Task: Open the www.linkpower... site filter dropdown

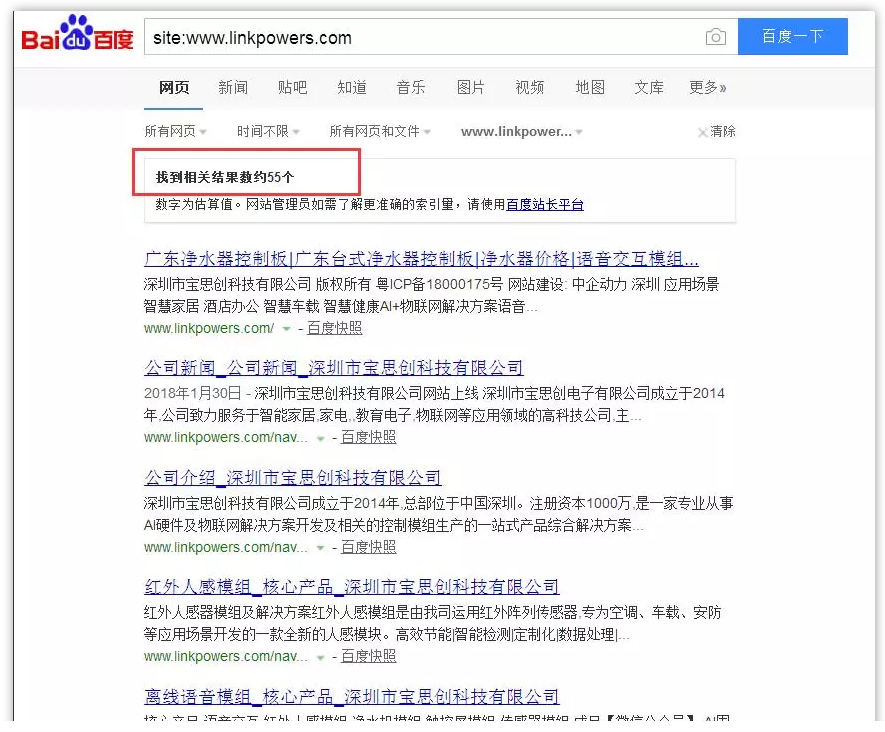Action: (522, 132)
